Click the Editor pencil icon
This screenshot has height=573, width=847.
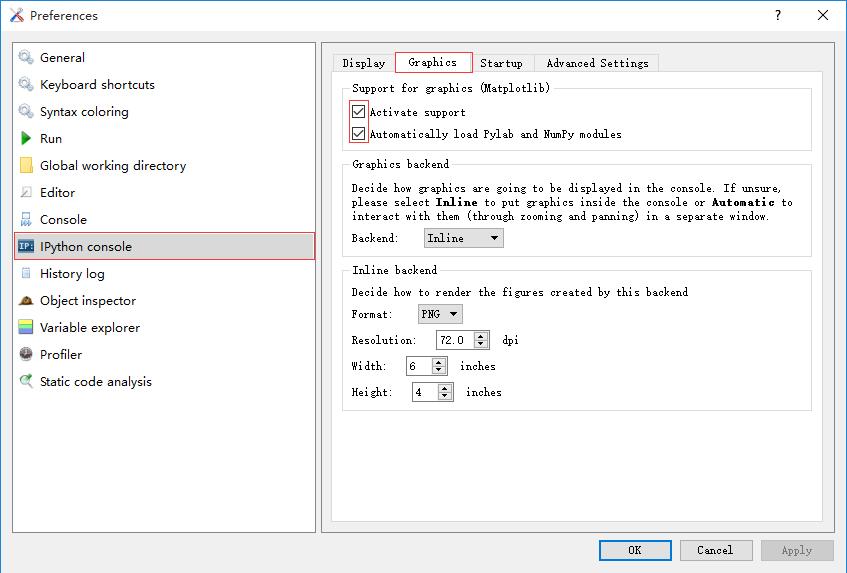coord(26,192)
